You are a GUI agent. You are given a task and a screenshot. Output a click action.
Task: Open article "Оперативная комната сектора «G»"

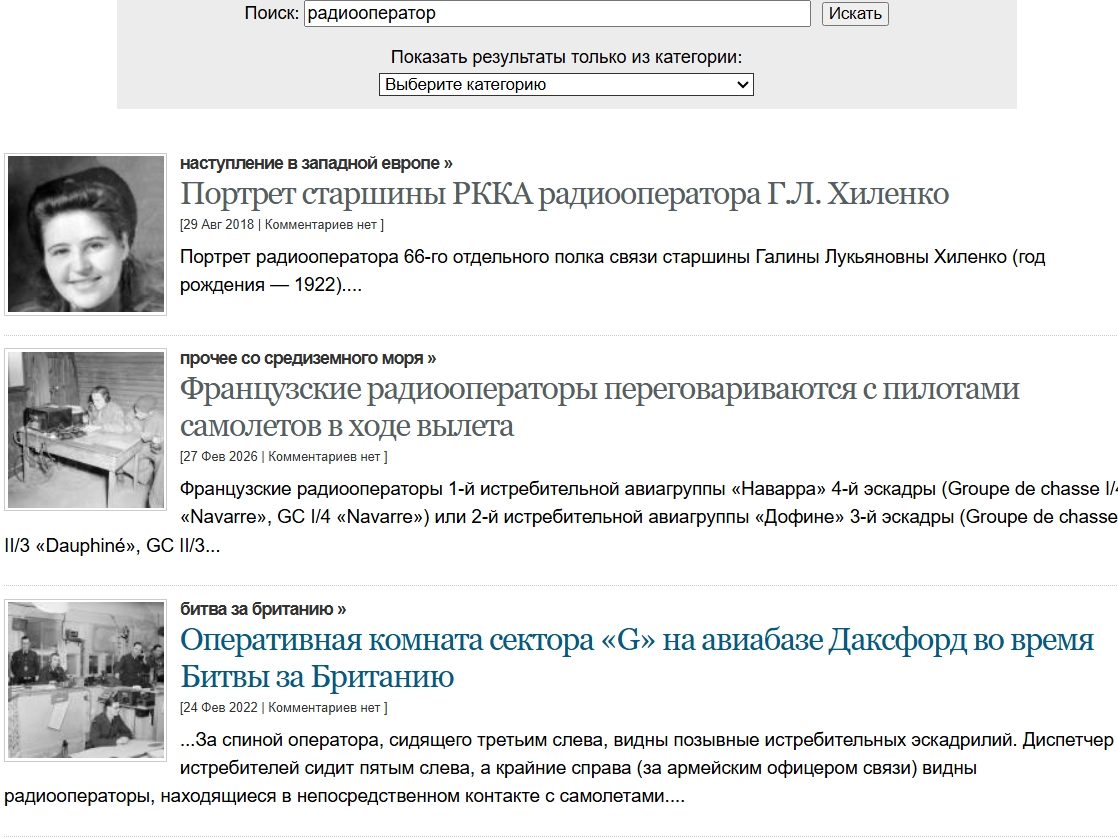637,640
